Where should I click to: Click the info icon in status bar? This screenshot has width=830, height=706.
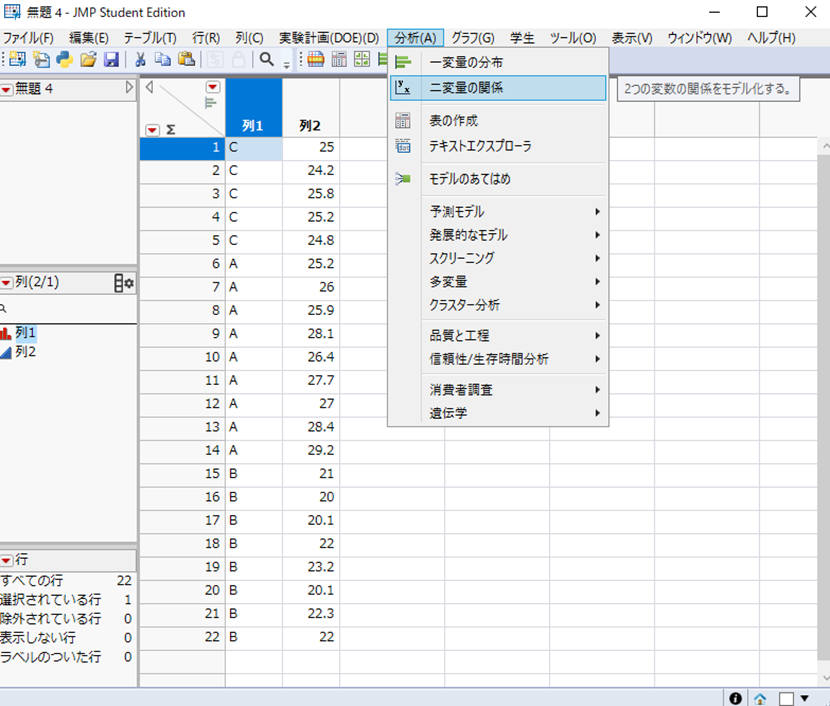click(736, 698)
